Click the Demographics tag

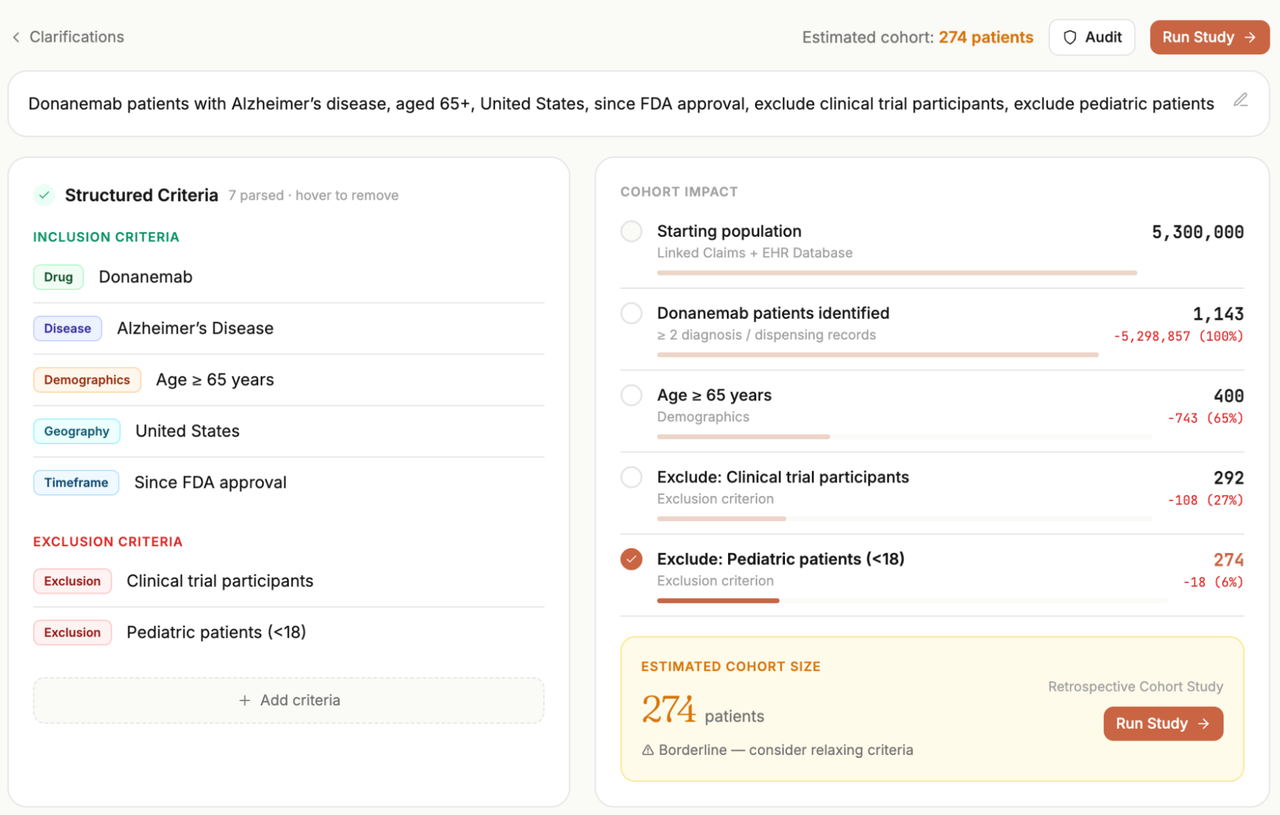coord(87,380)
